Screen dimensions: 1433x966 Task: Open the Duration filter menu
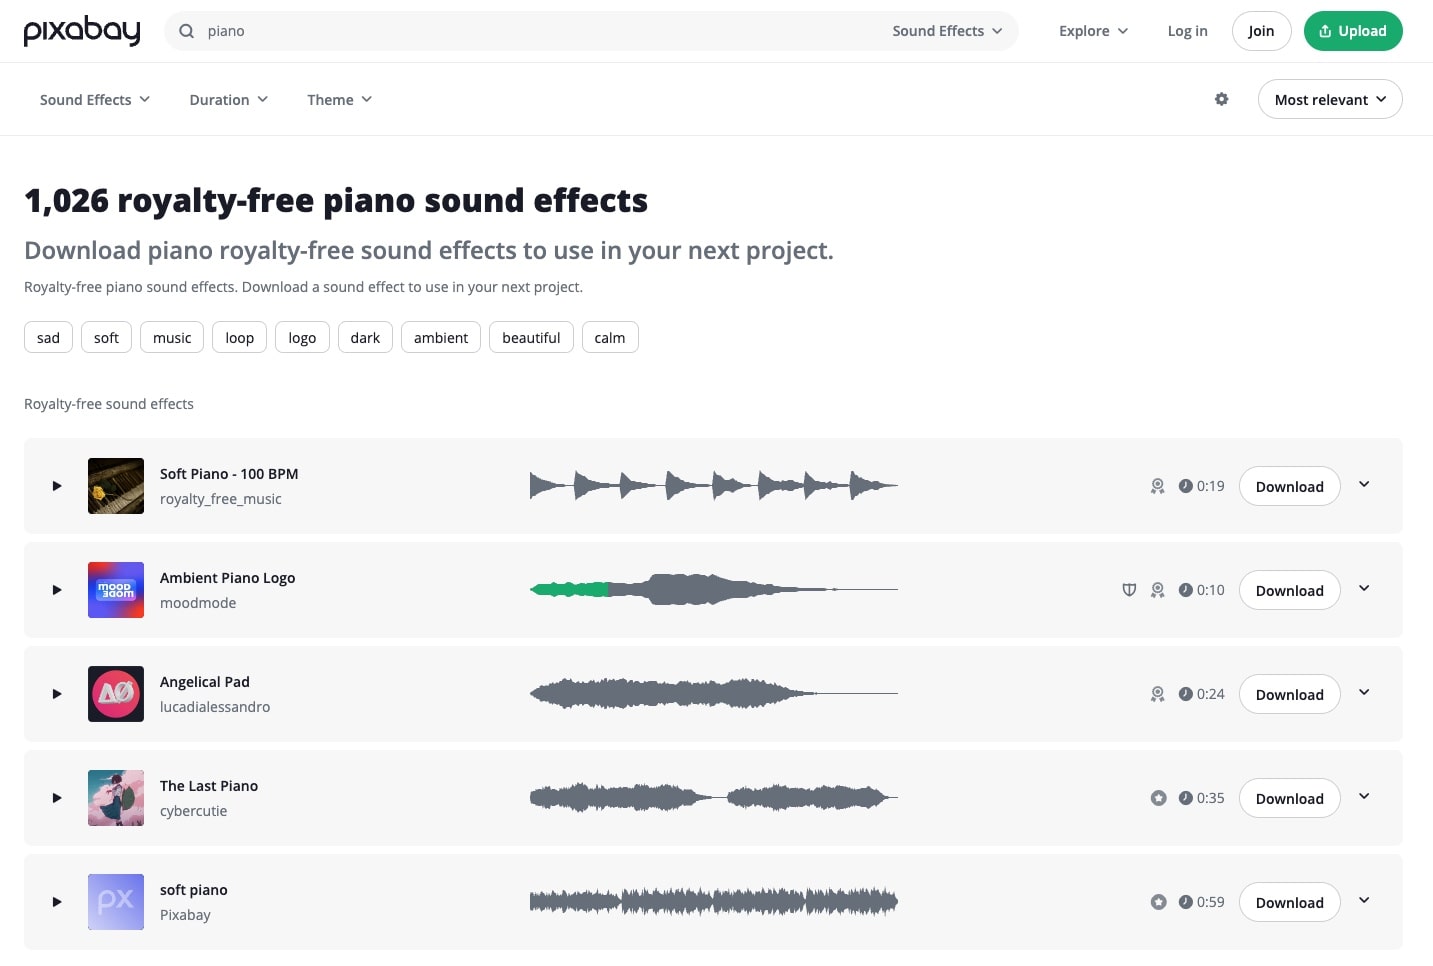click(x=227, y=99)
